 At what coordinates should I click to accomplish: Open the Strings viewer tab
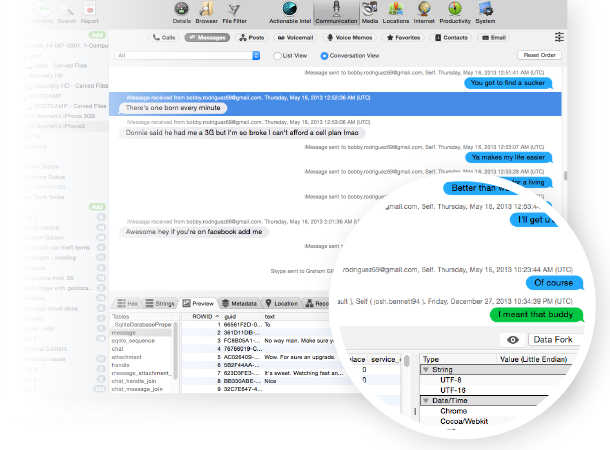coord(160,303)
